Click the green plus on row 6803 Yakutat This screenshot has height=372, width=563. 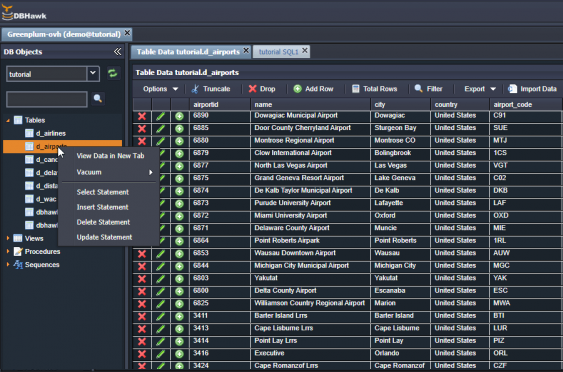(x=180, y=279)
